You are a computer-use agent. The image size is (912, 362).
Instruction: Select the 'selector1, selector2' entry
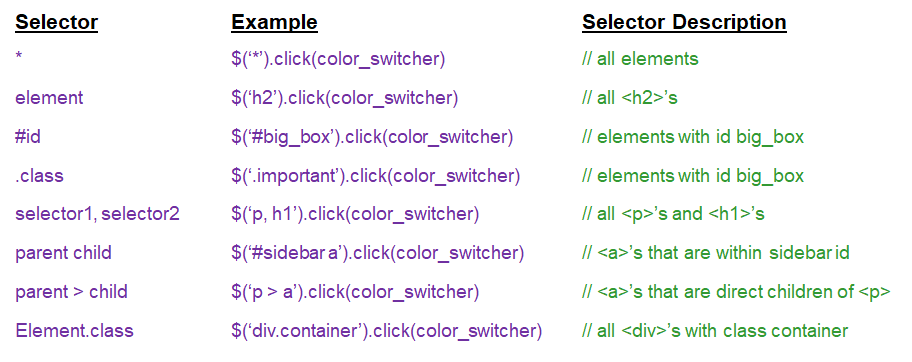coord(97,214)
